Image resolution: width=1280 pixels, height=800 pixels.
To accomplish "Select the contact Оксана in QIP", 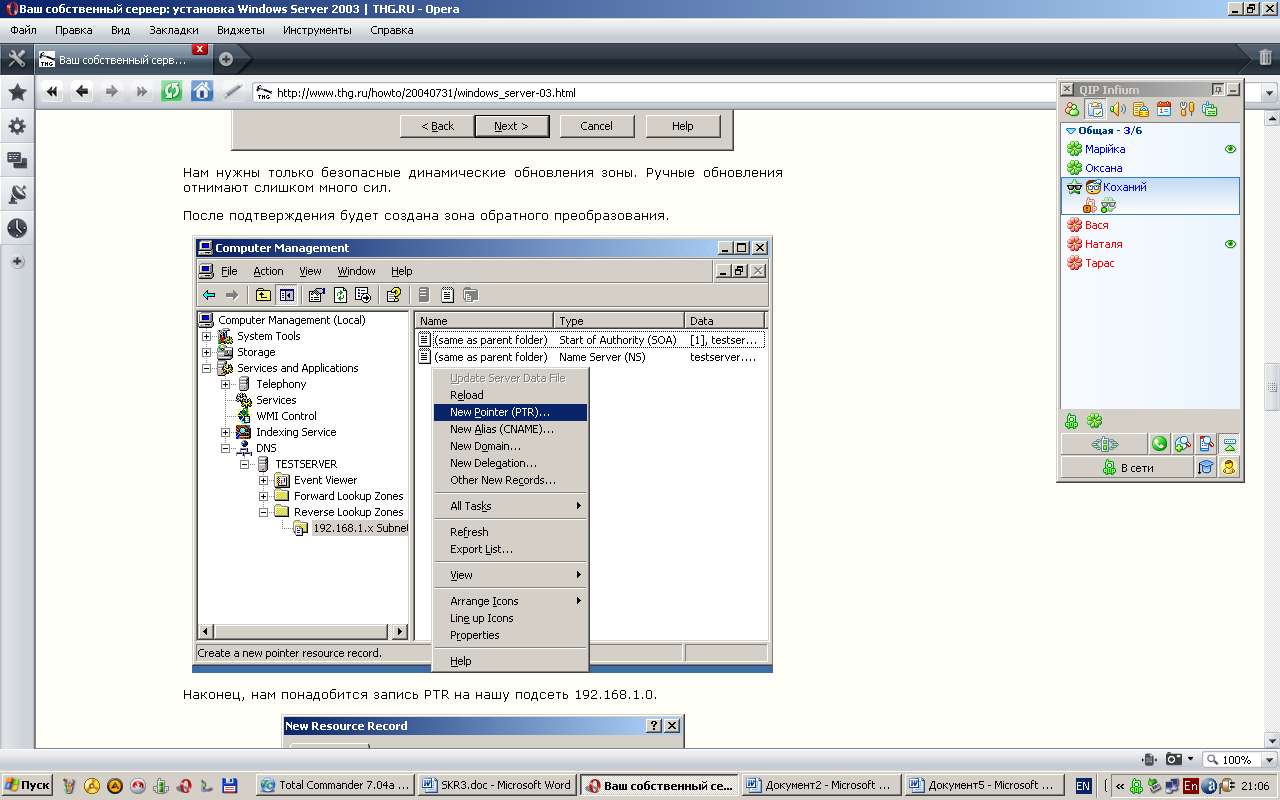I will point(1103,168).
